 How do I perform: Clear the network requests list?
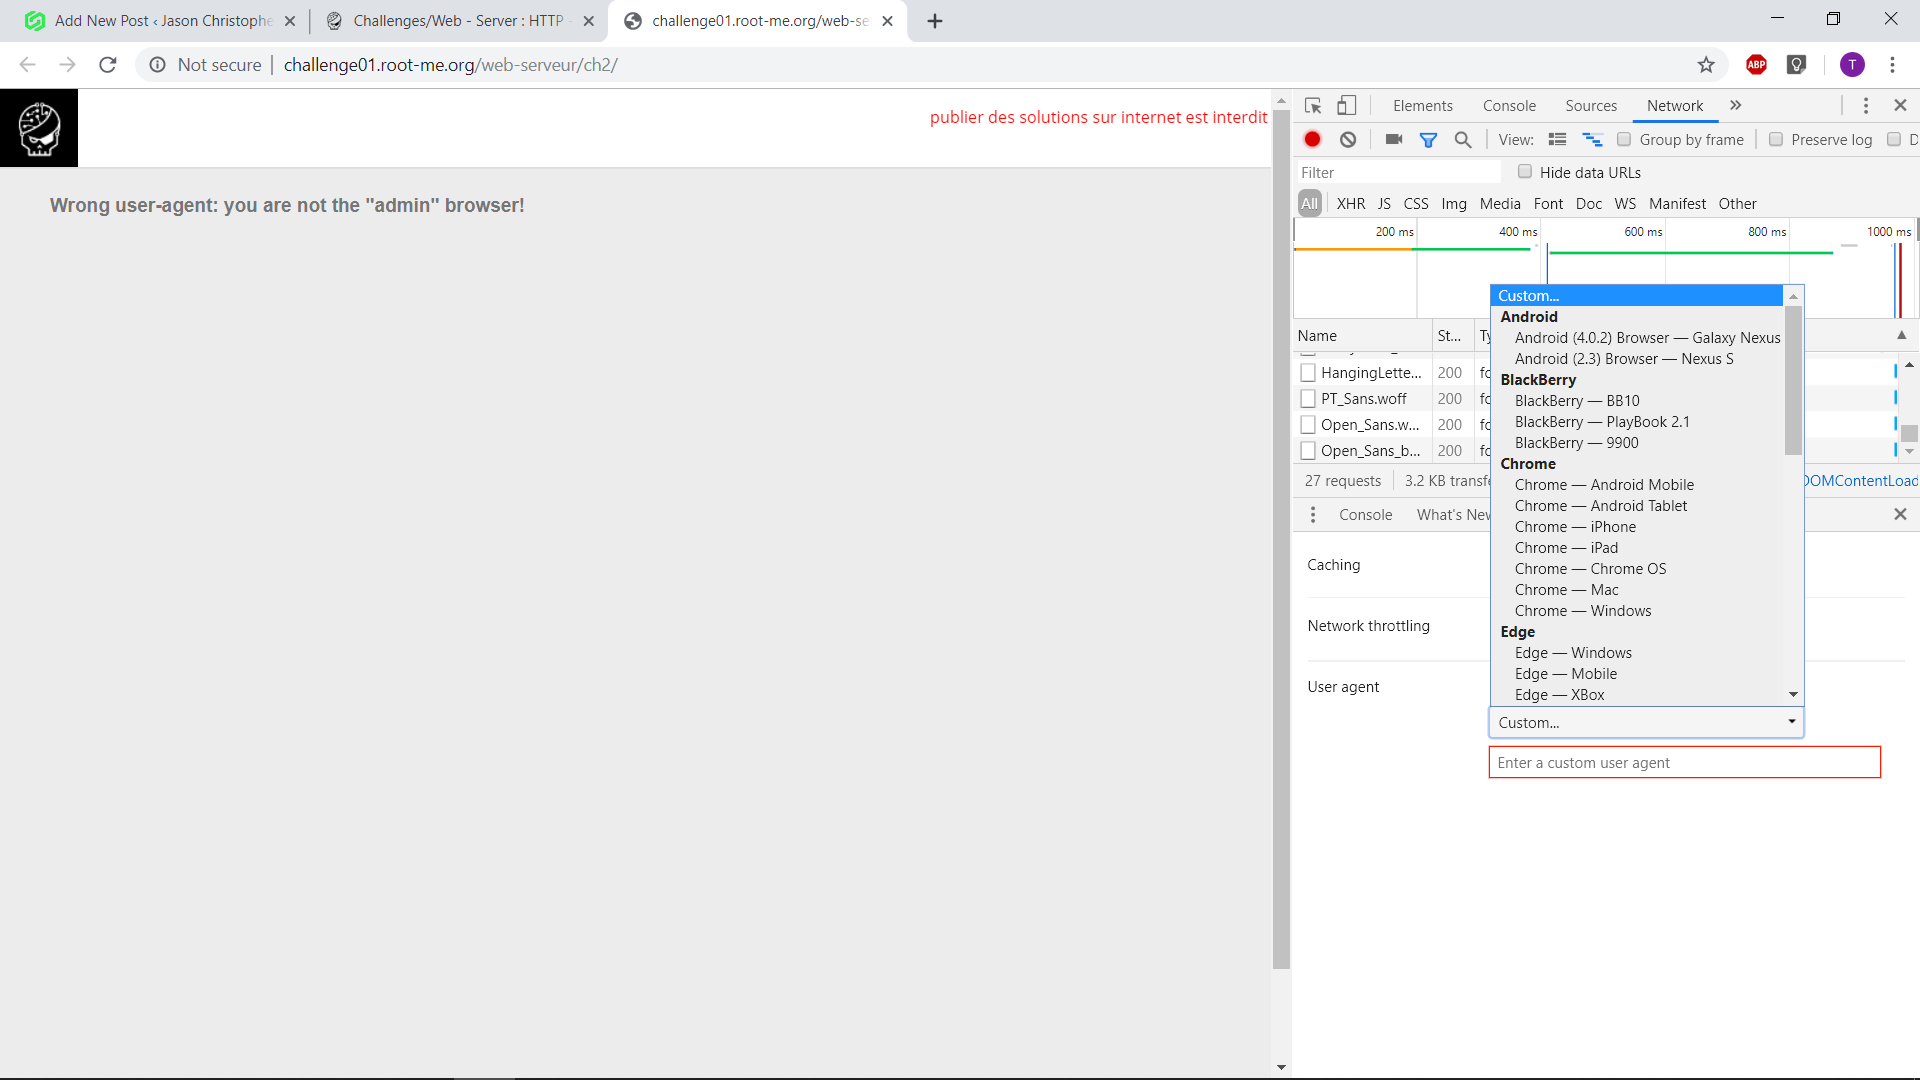pos(1348,139)
